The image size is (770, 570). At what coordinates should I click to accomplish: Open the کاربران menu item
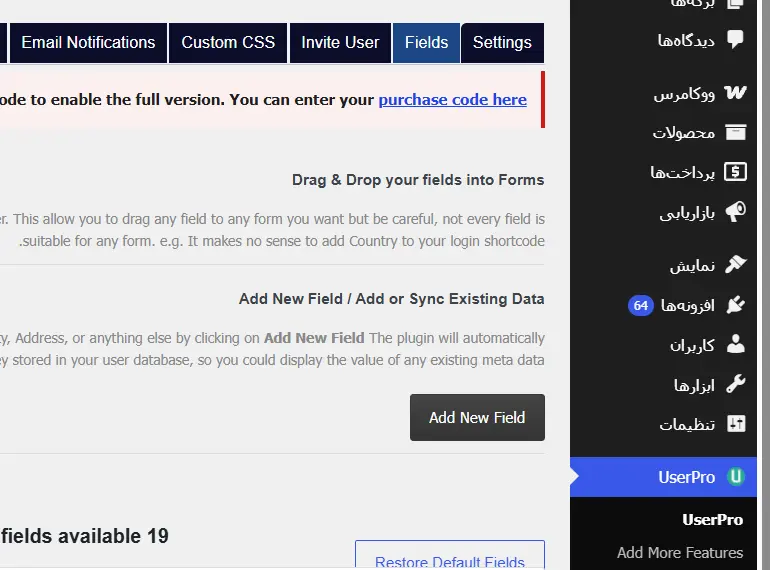692,345
